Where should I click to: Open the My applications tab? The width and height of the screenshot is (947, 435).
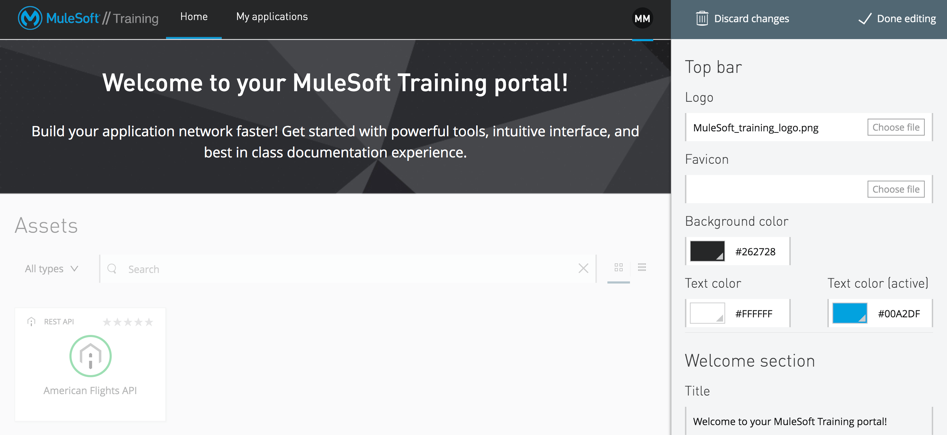(272, 17)
